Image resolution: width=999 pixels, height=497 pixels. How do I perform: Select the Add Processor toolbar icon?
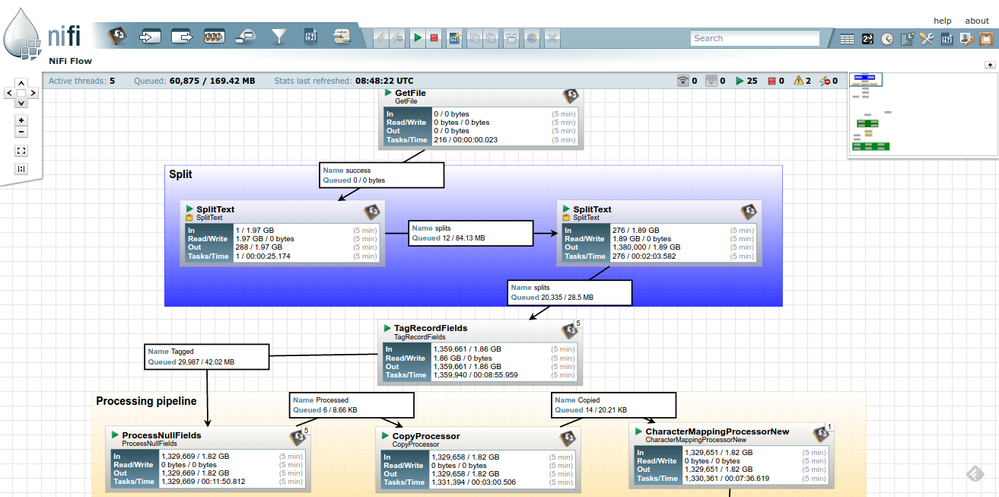click(118, 37)
